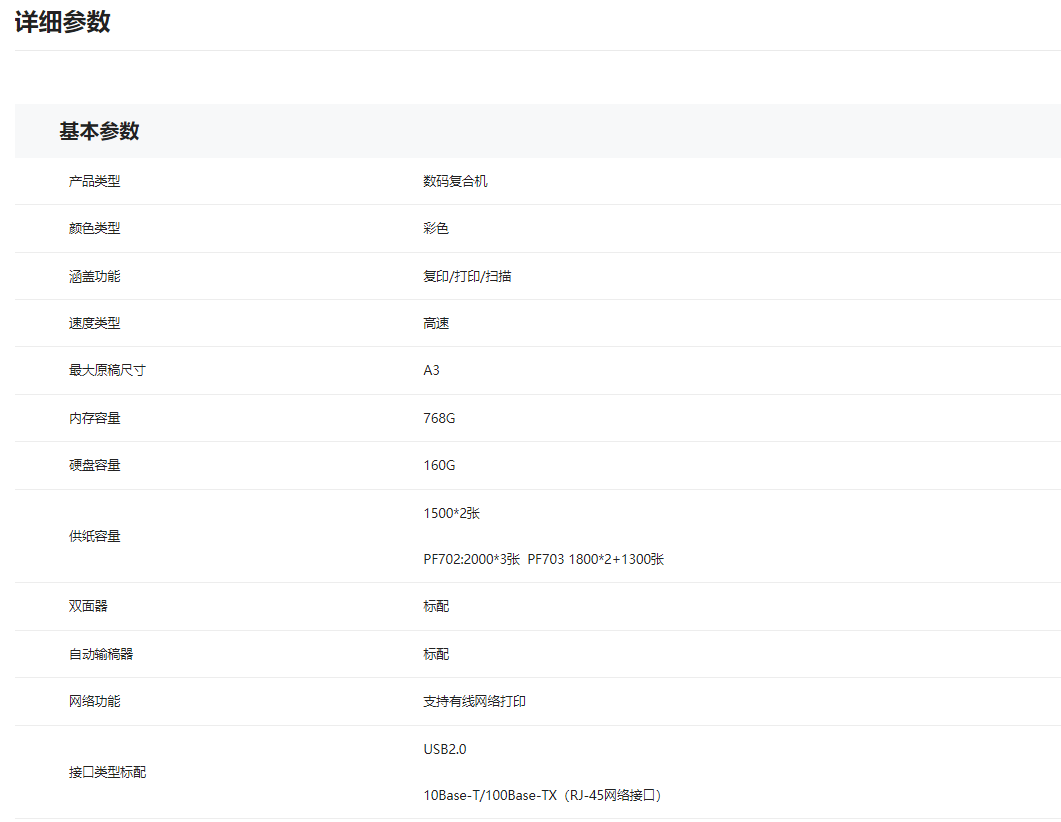Select the 彩色 color type value

(436, 228)
